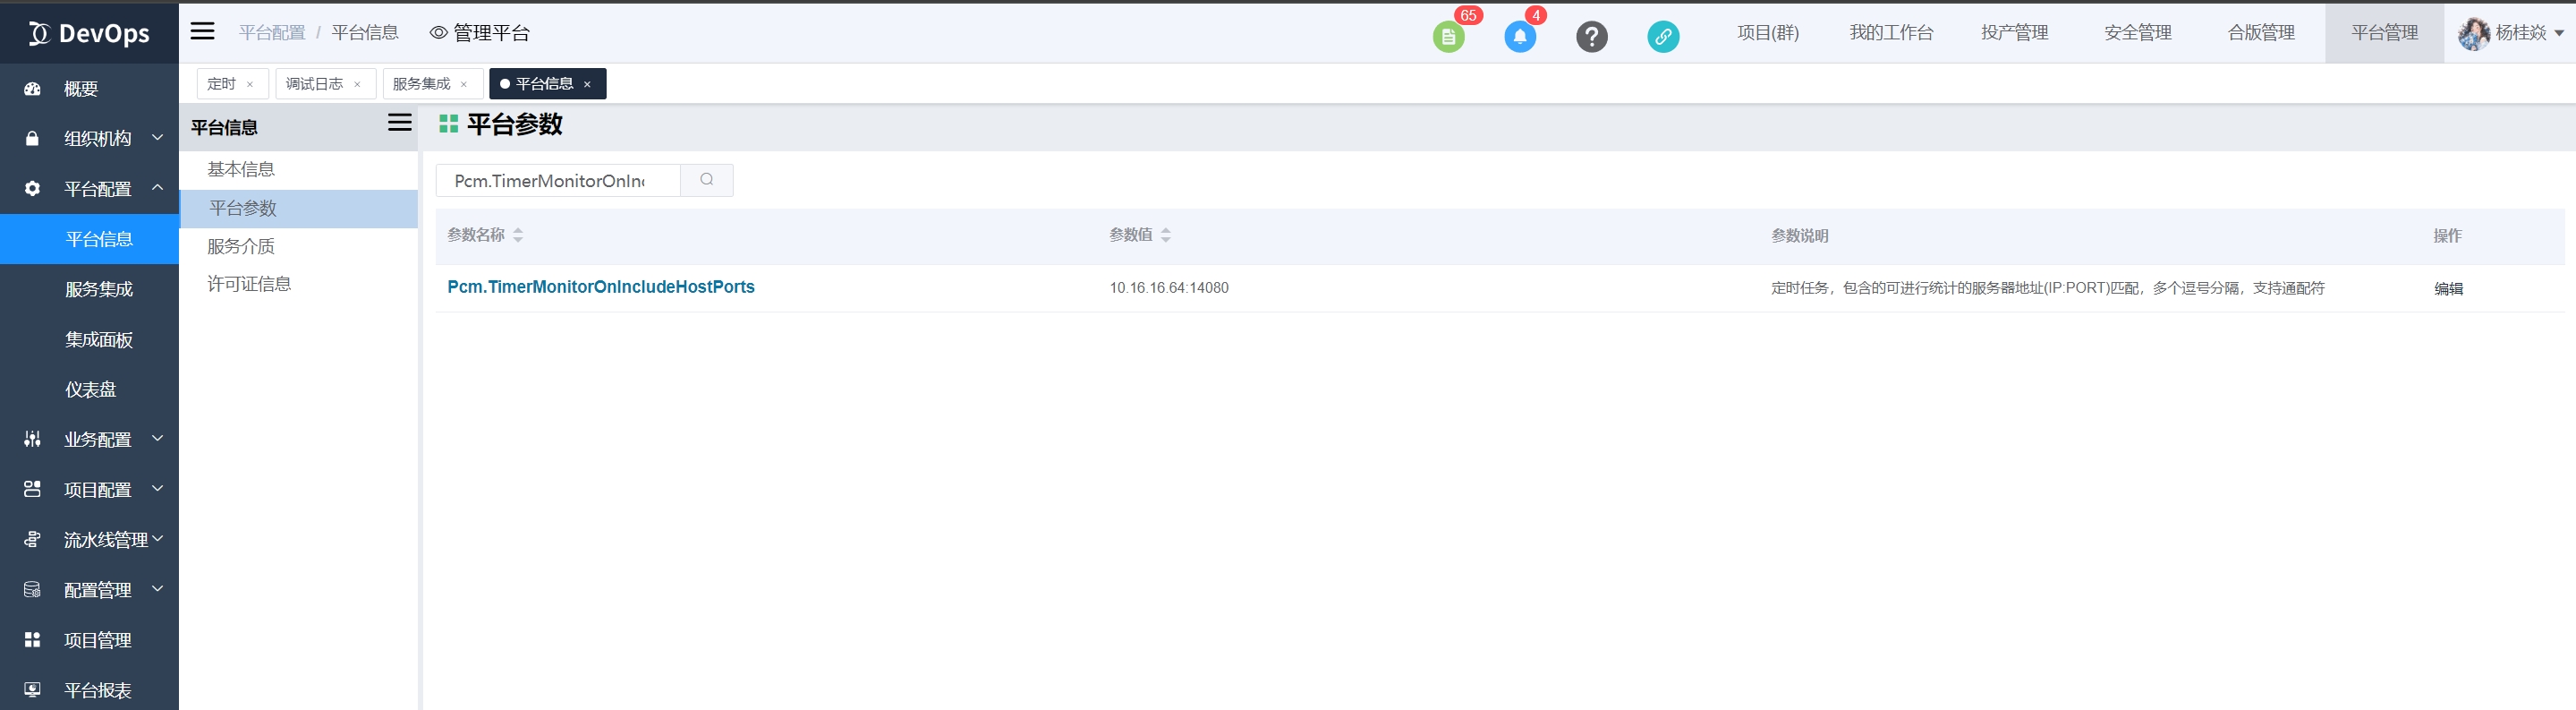2576x710 pixels.
Task: Click the 组织机构 lock icon
Action: point(32,139)
